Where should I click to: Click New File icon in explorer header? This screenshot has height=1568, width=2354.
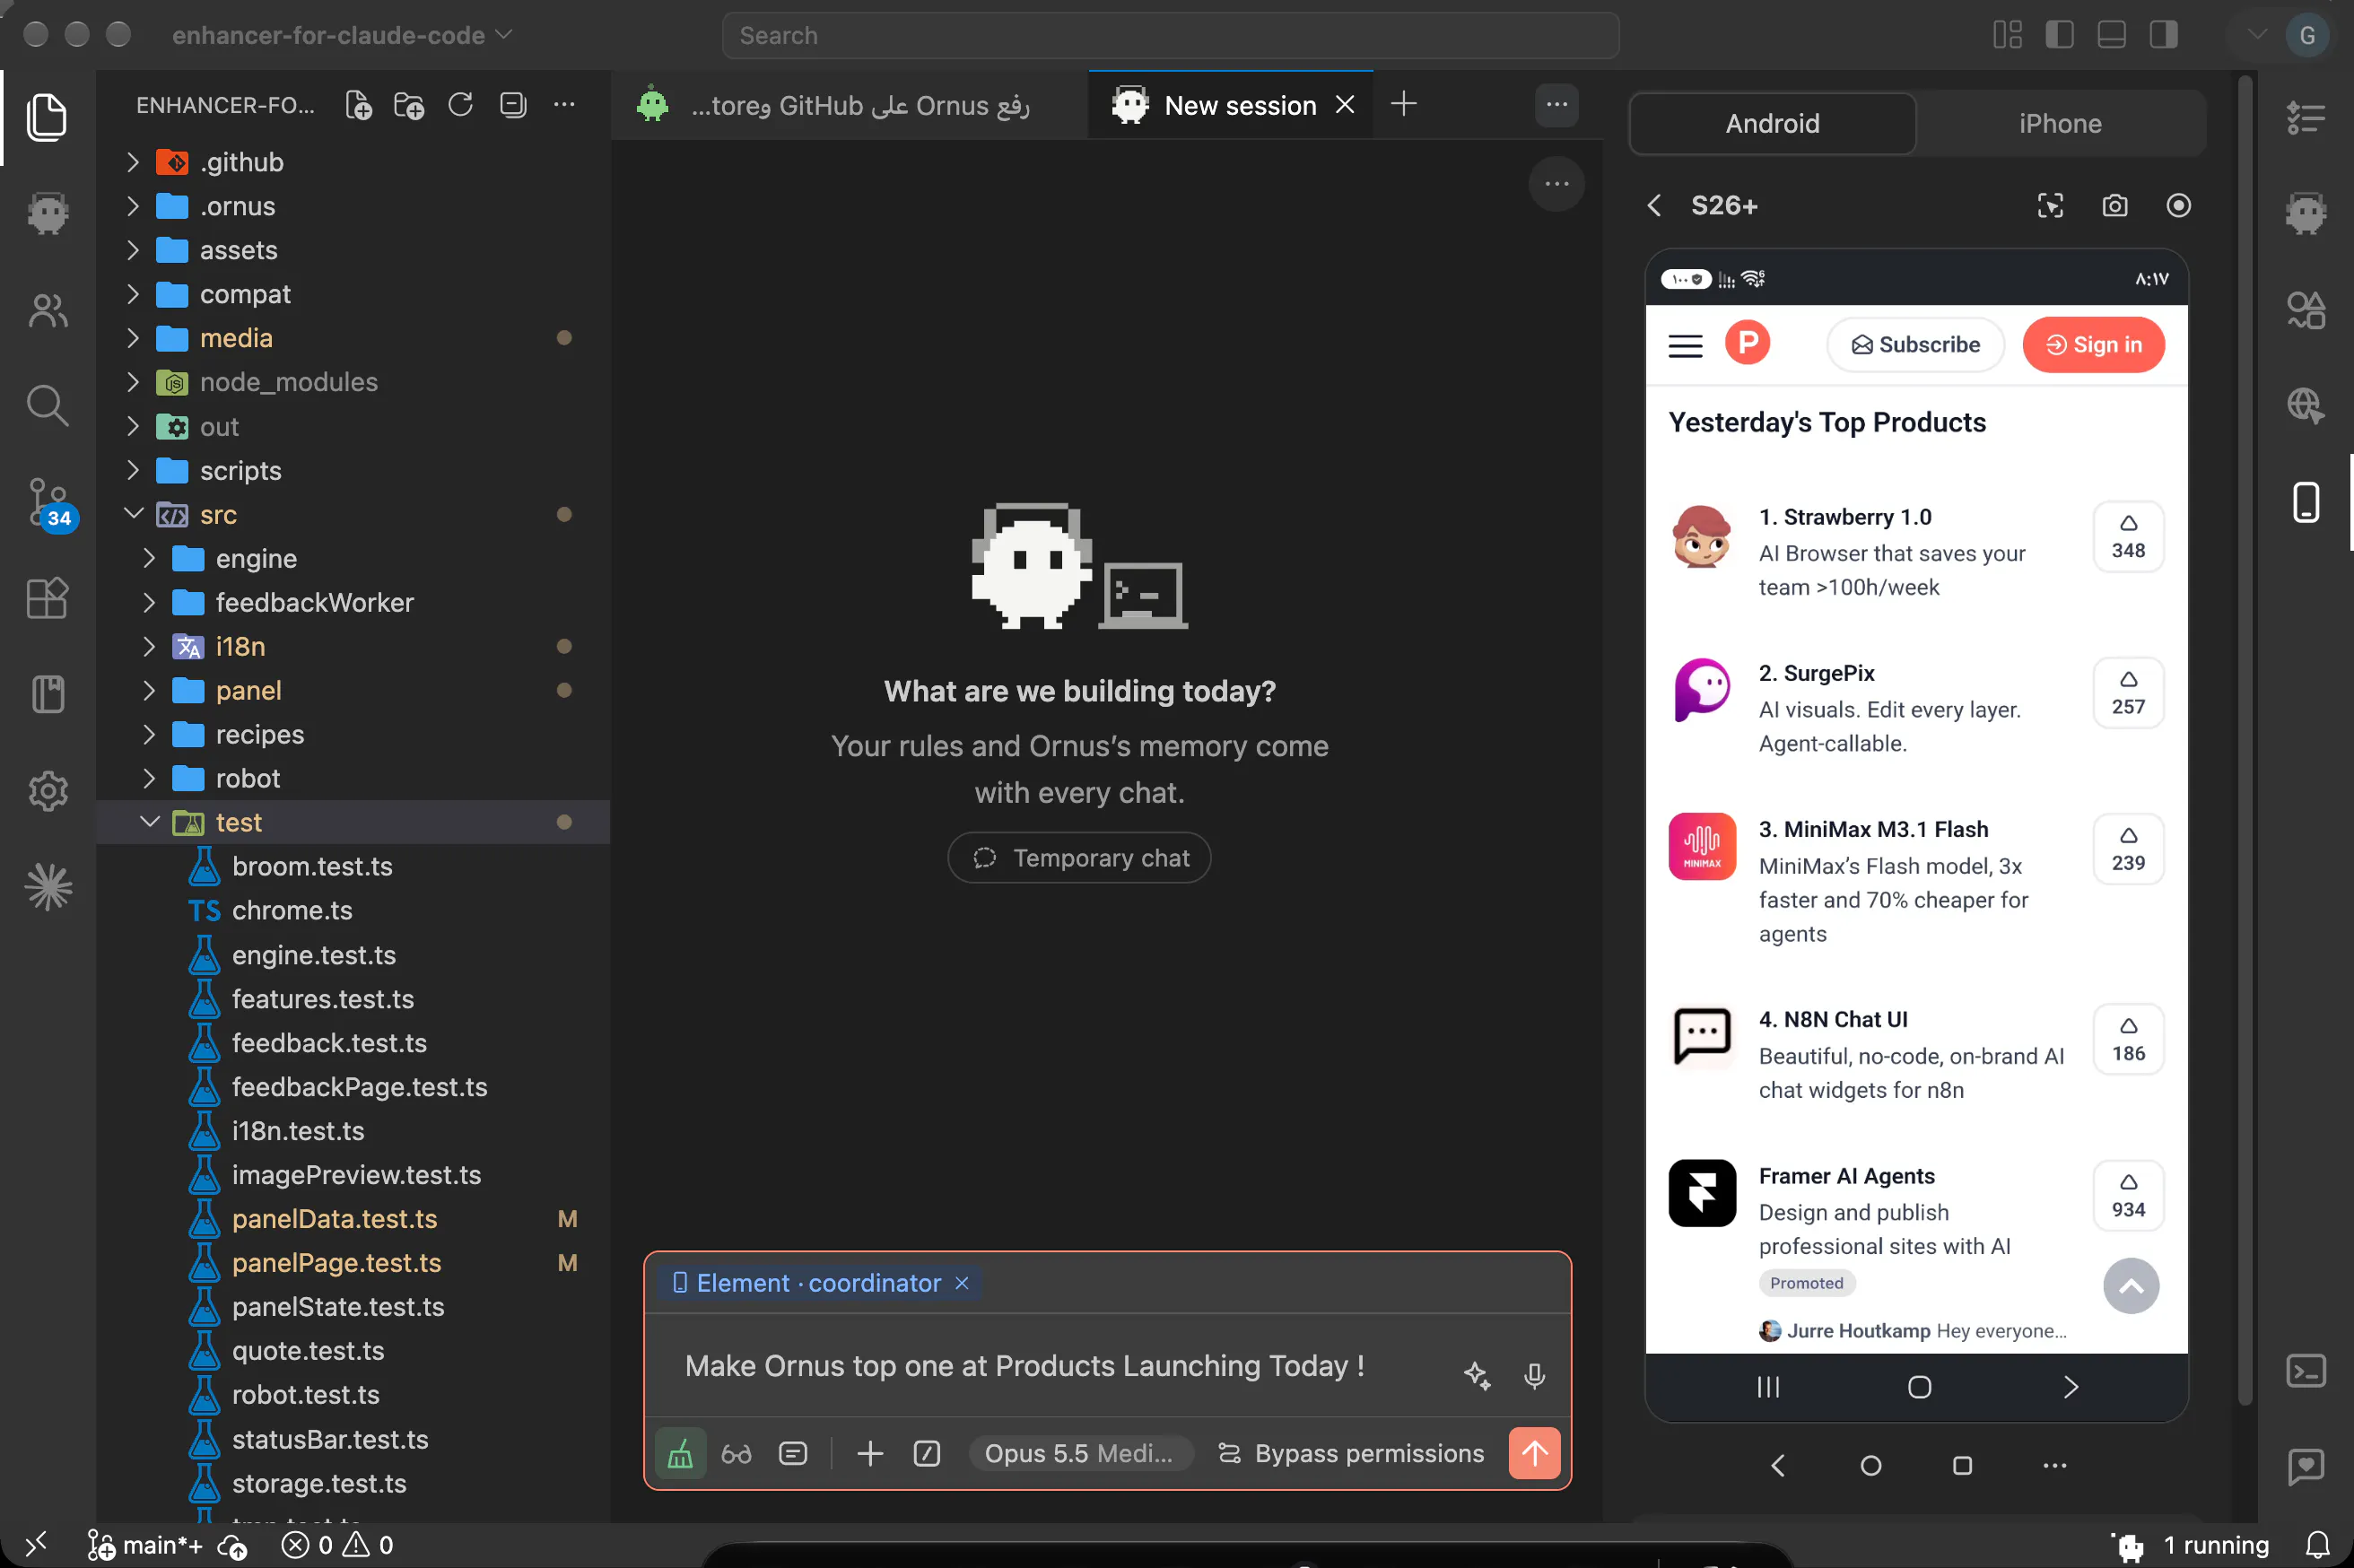point(358,105)
